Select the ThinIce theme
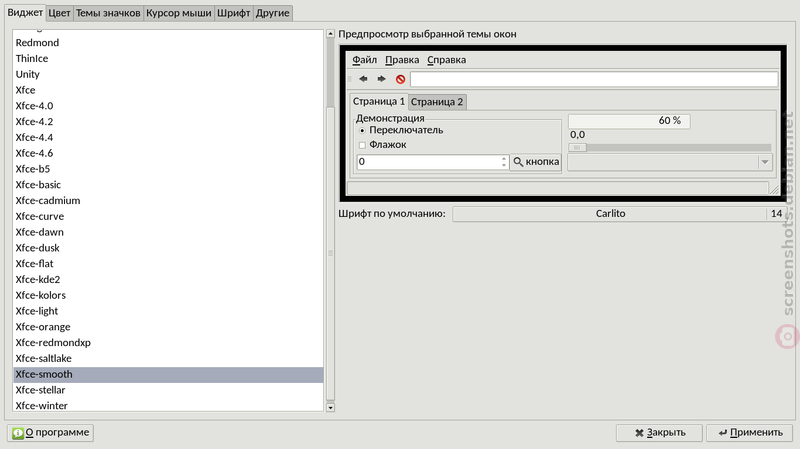The height and width of the screenshot is (449, 800). click(168, 59)
